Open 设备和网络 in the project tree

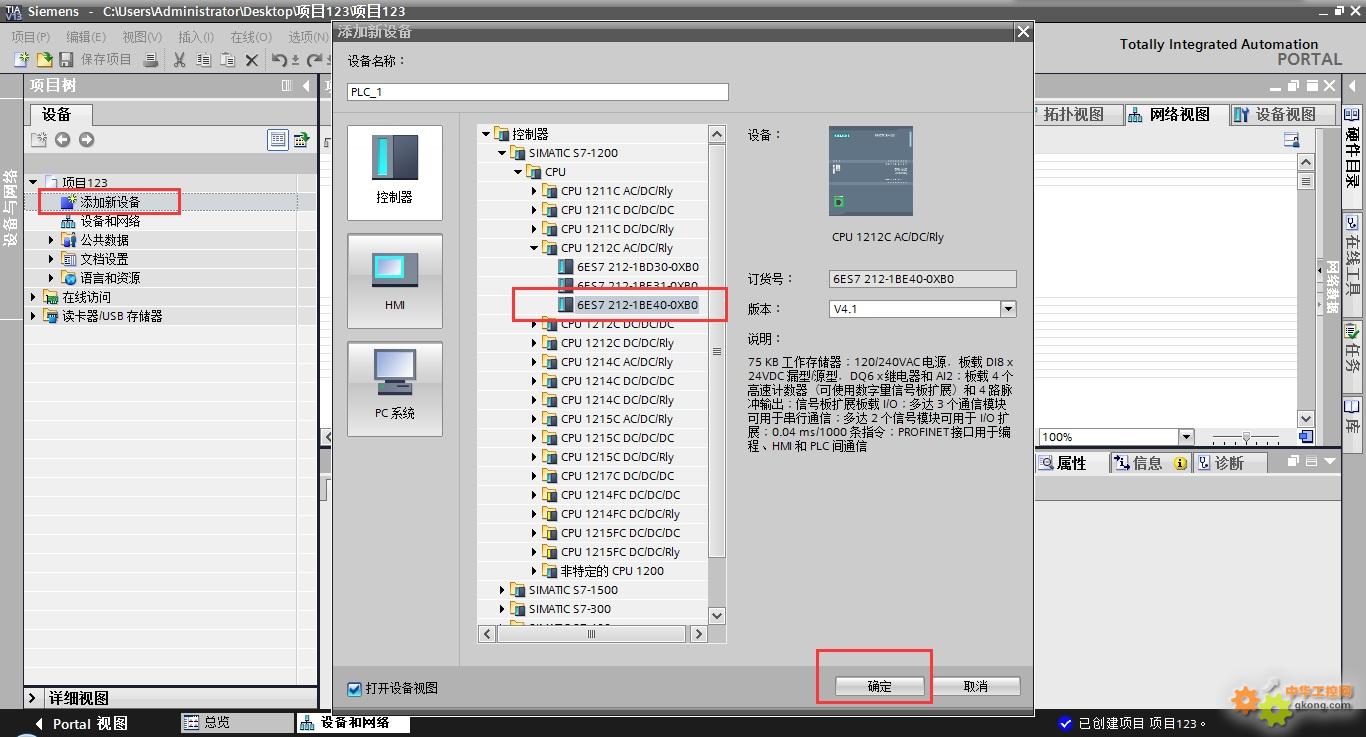110,221
